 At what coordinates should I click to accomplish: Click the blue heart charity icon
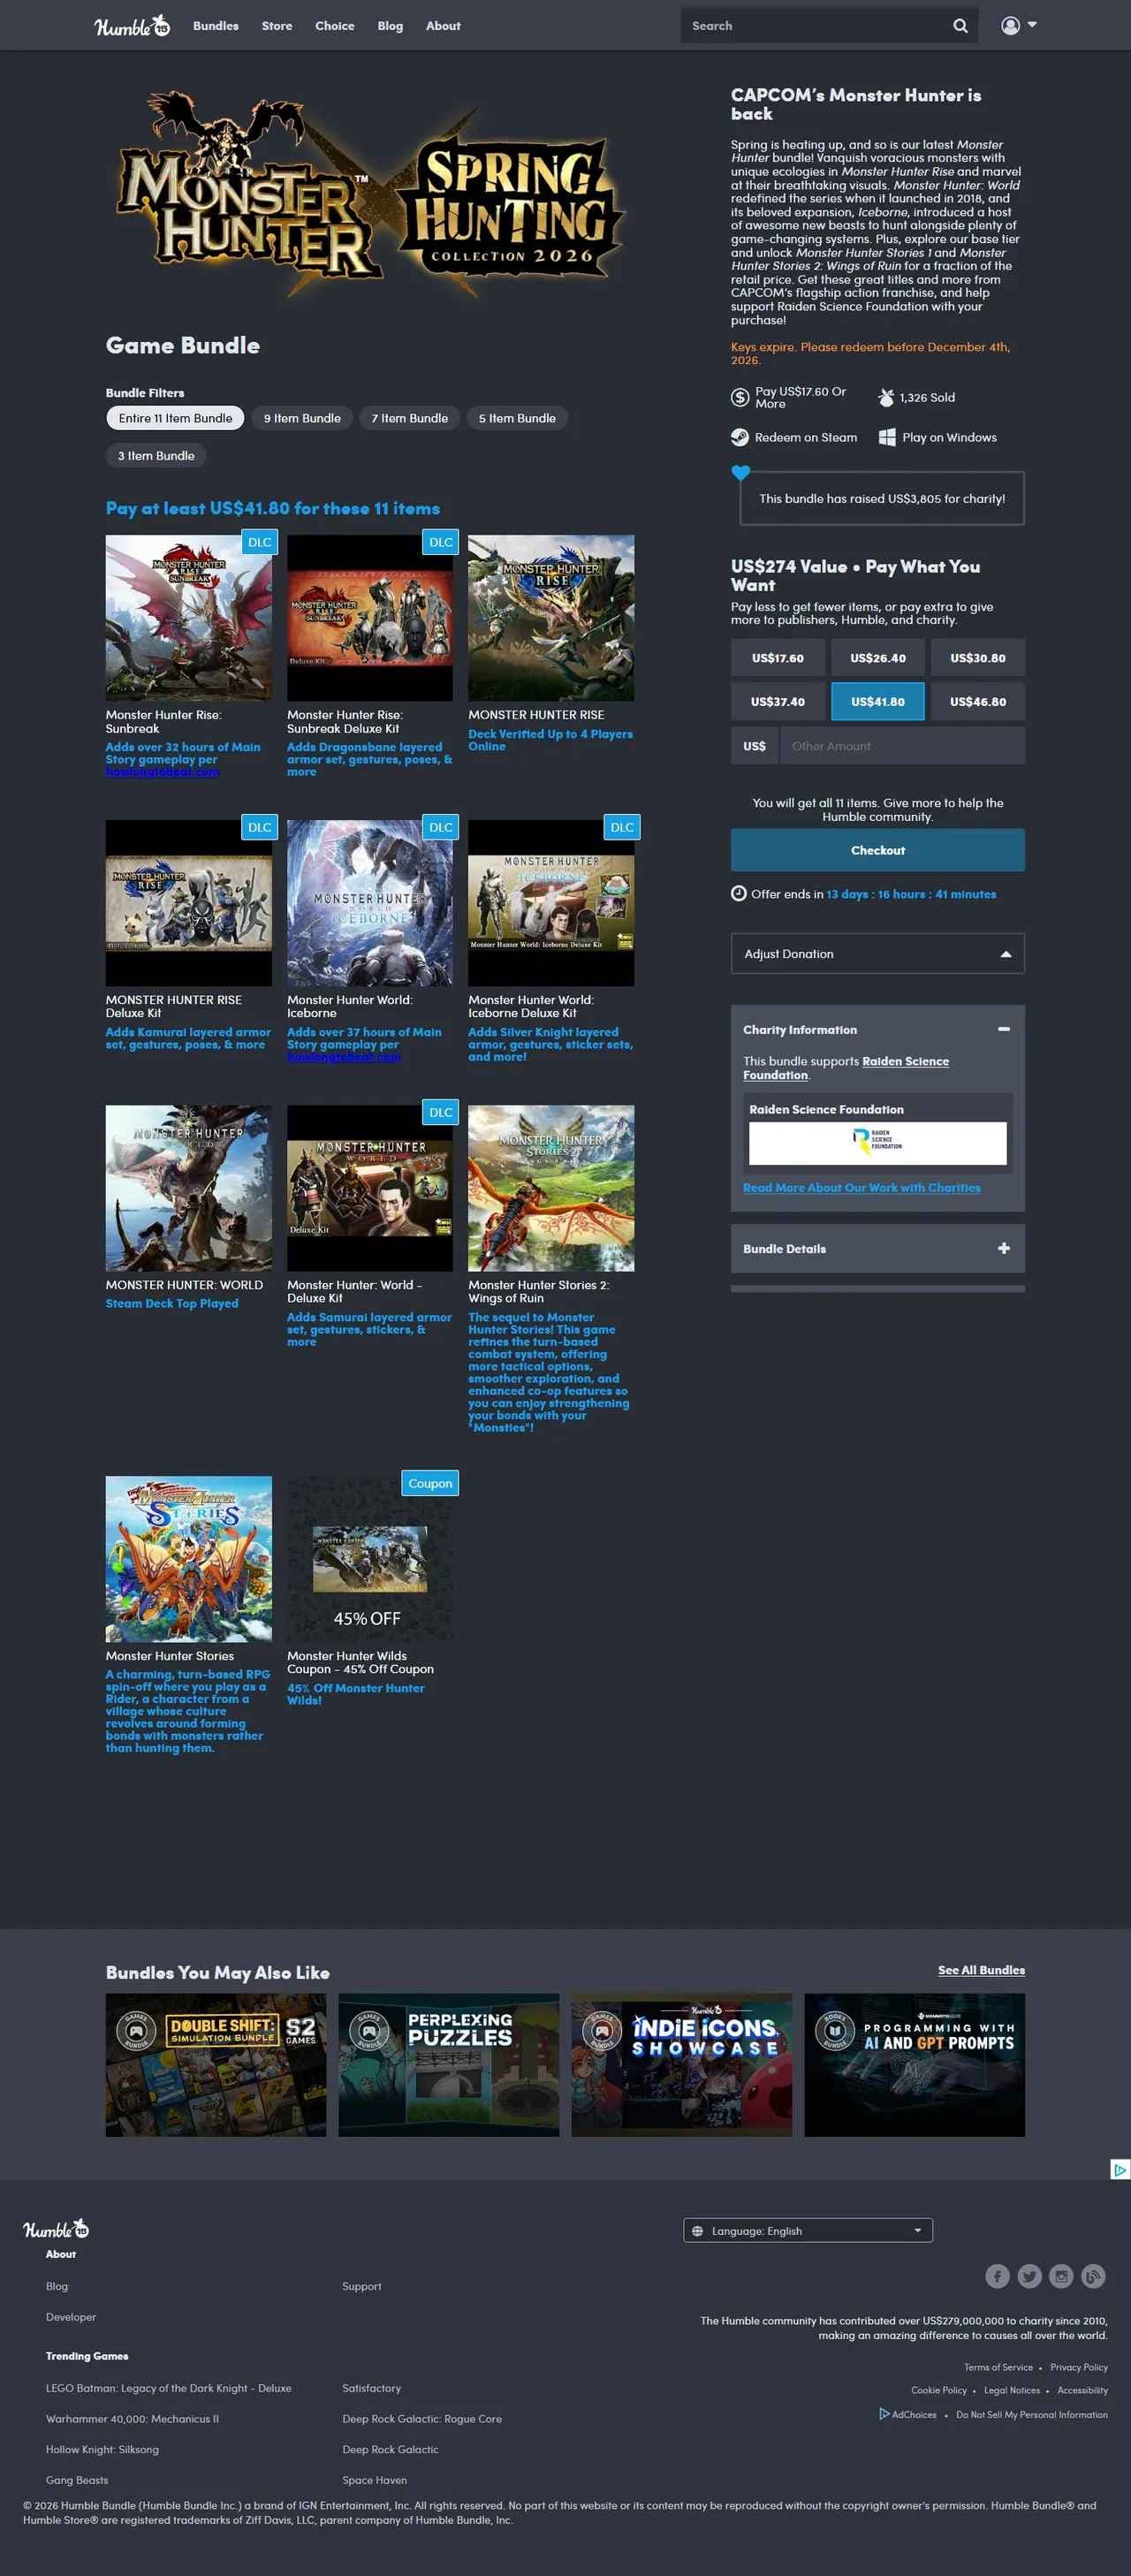[x=740, y=472]
